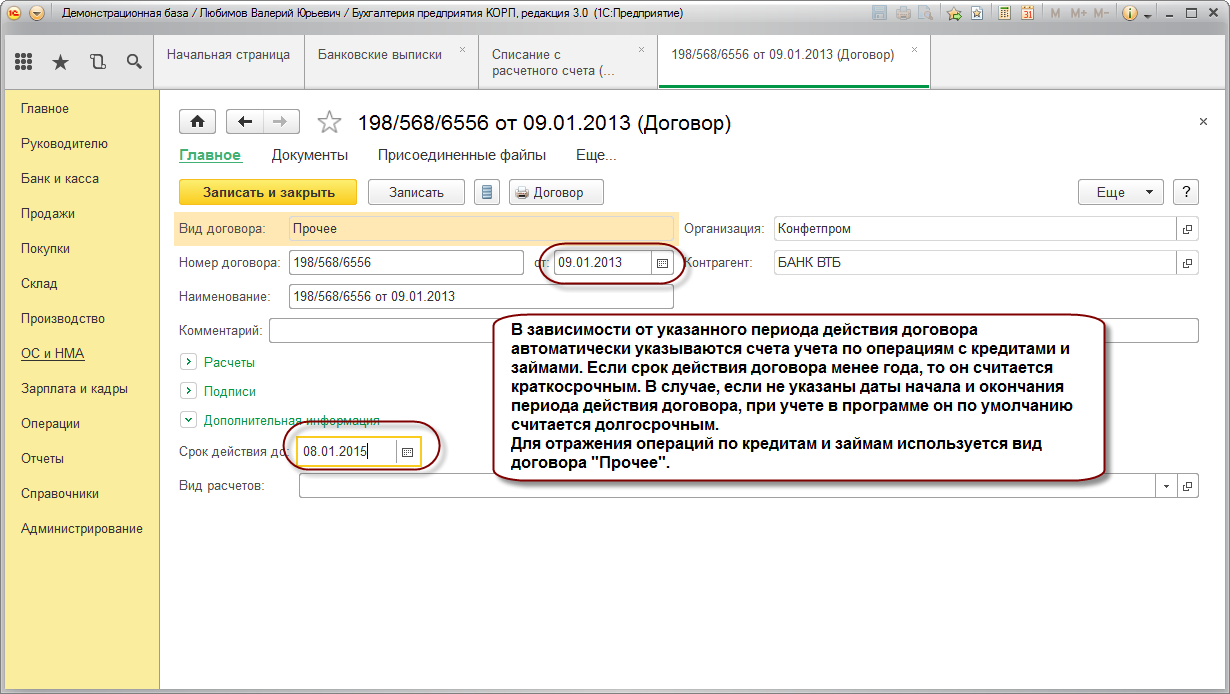Click the Номер договора input field

tap(406, 263)
